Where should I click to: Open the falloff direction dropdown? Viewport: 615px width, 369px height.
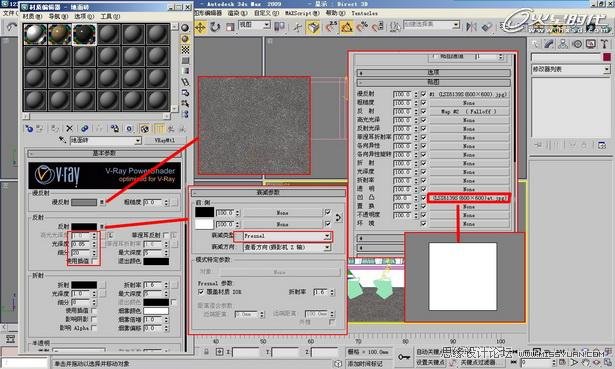pyautogui.click(x=327, y=247)
